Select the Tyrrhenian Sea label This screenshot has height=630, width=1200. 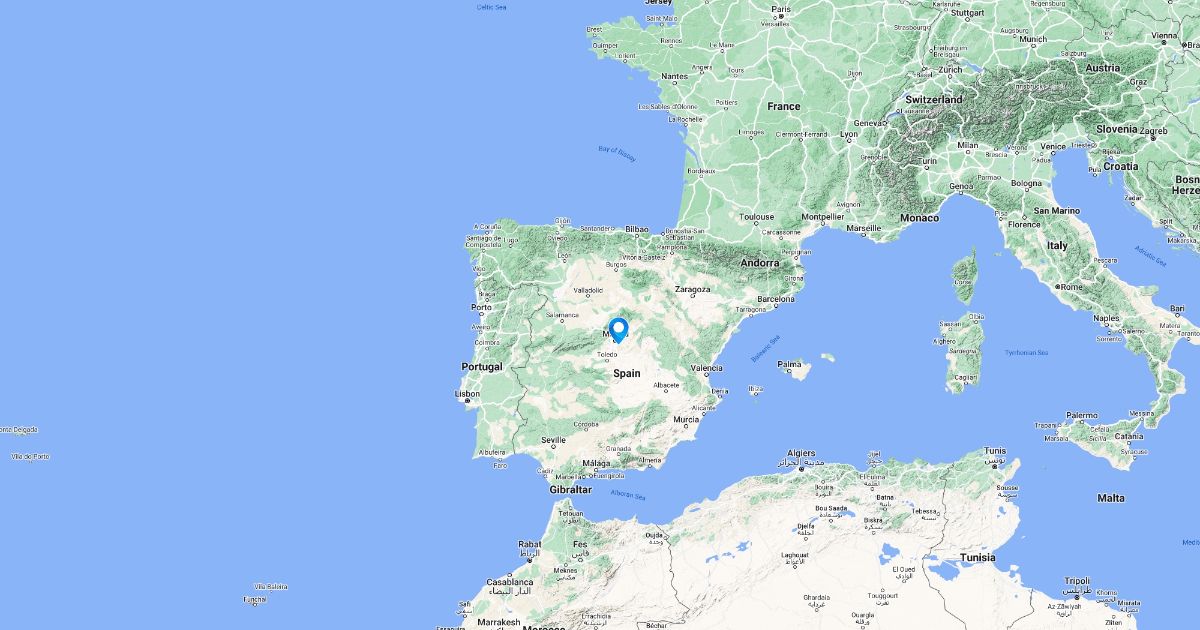click(x=1027, y=352)
